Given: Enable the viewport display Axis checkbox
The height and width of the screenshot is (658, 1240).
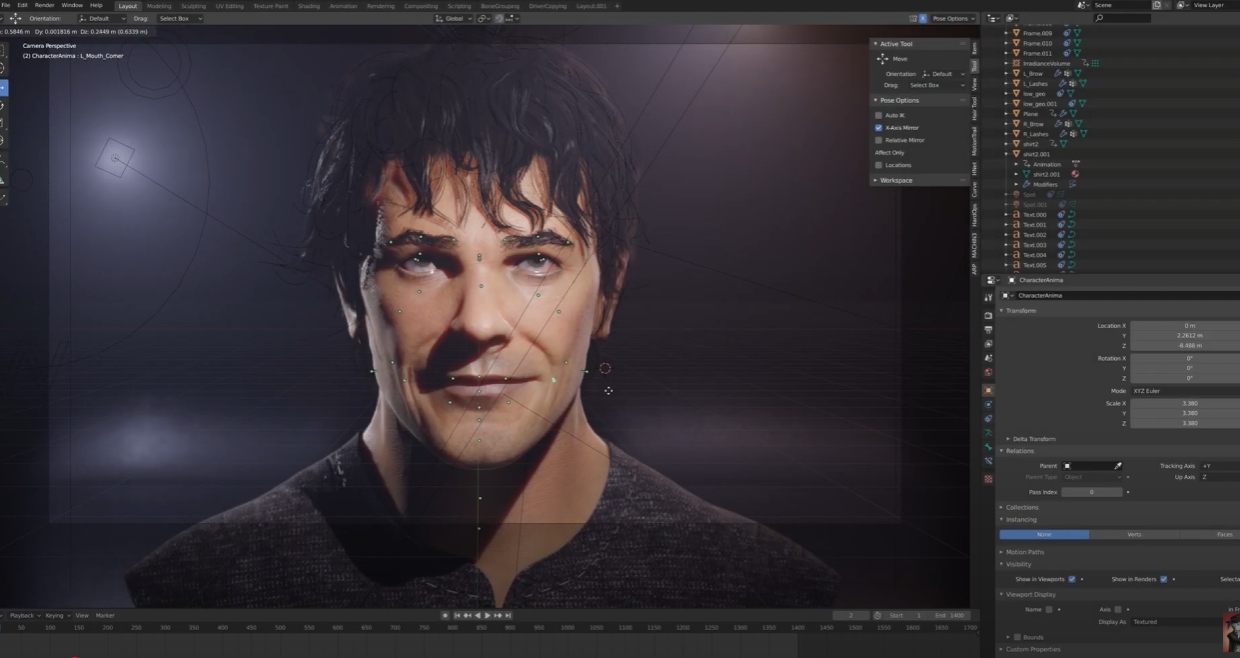Looking at the screenshot, I should tap(1118, 609).
